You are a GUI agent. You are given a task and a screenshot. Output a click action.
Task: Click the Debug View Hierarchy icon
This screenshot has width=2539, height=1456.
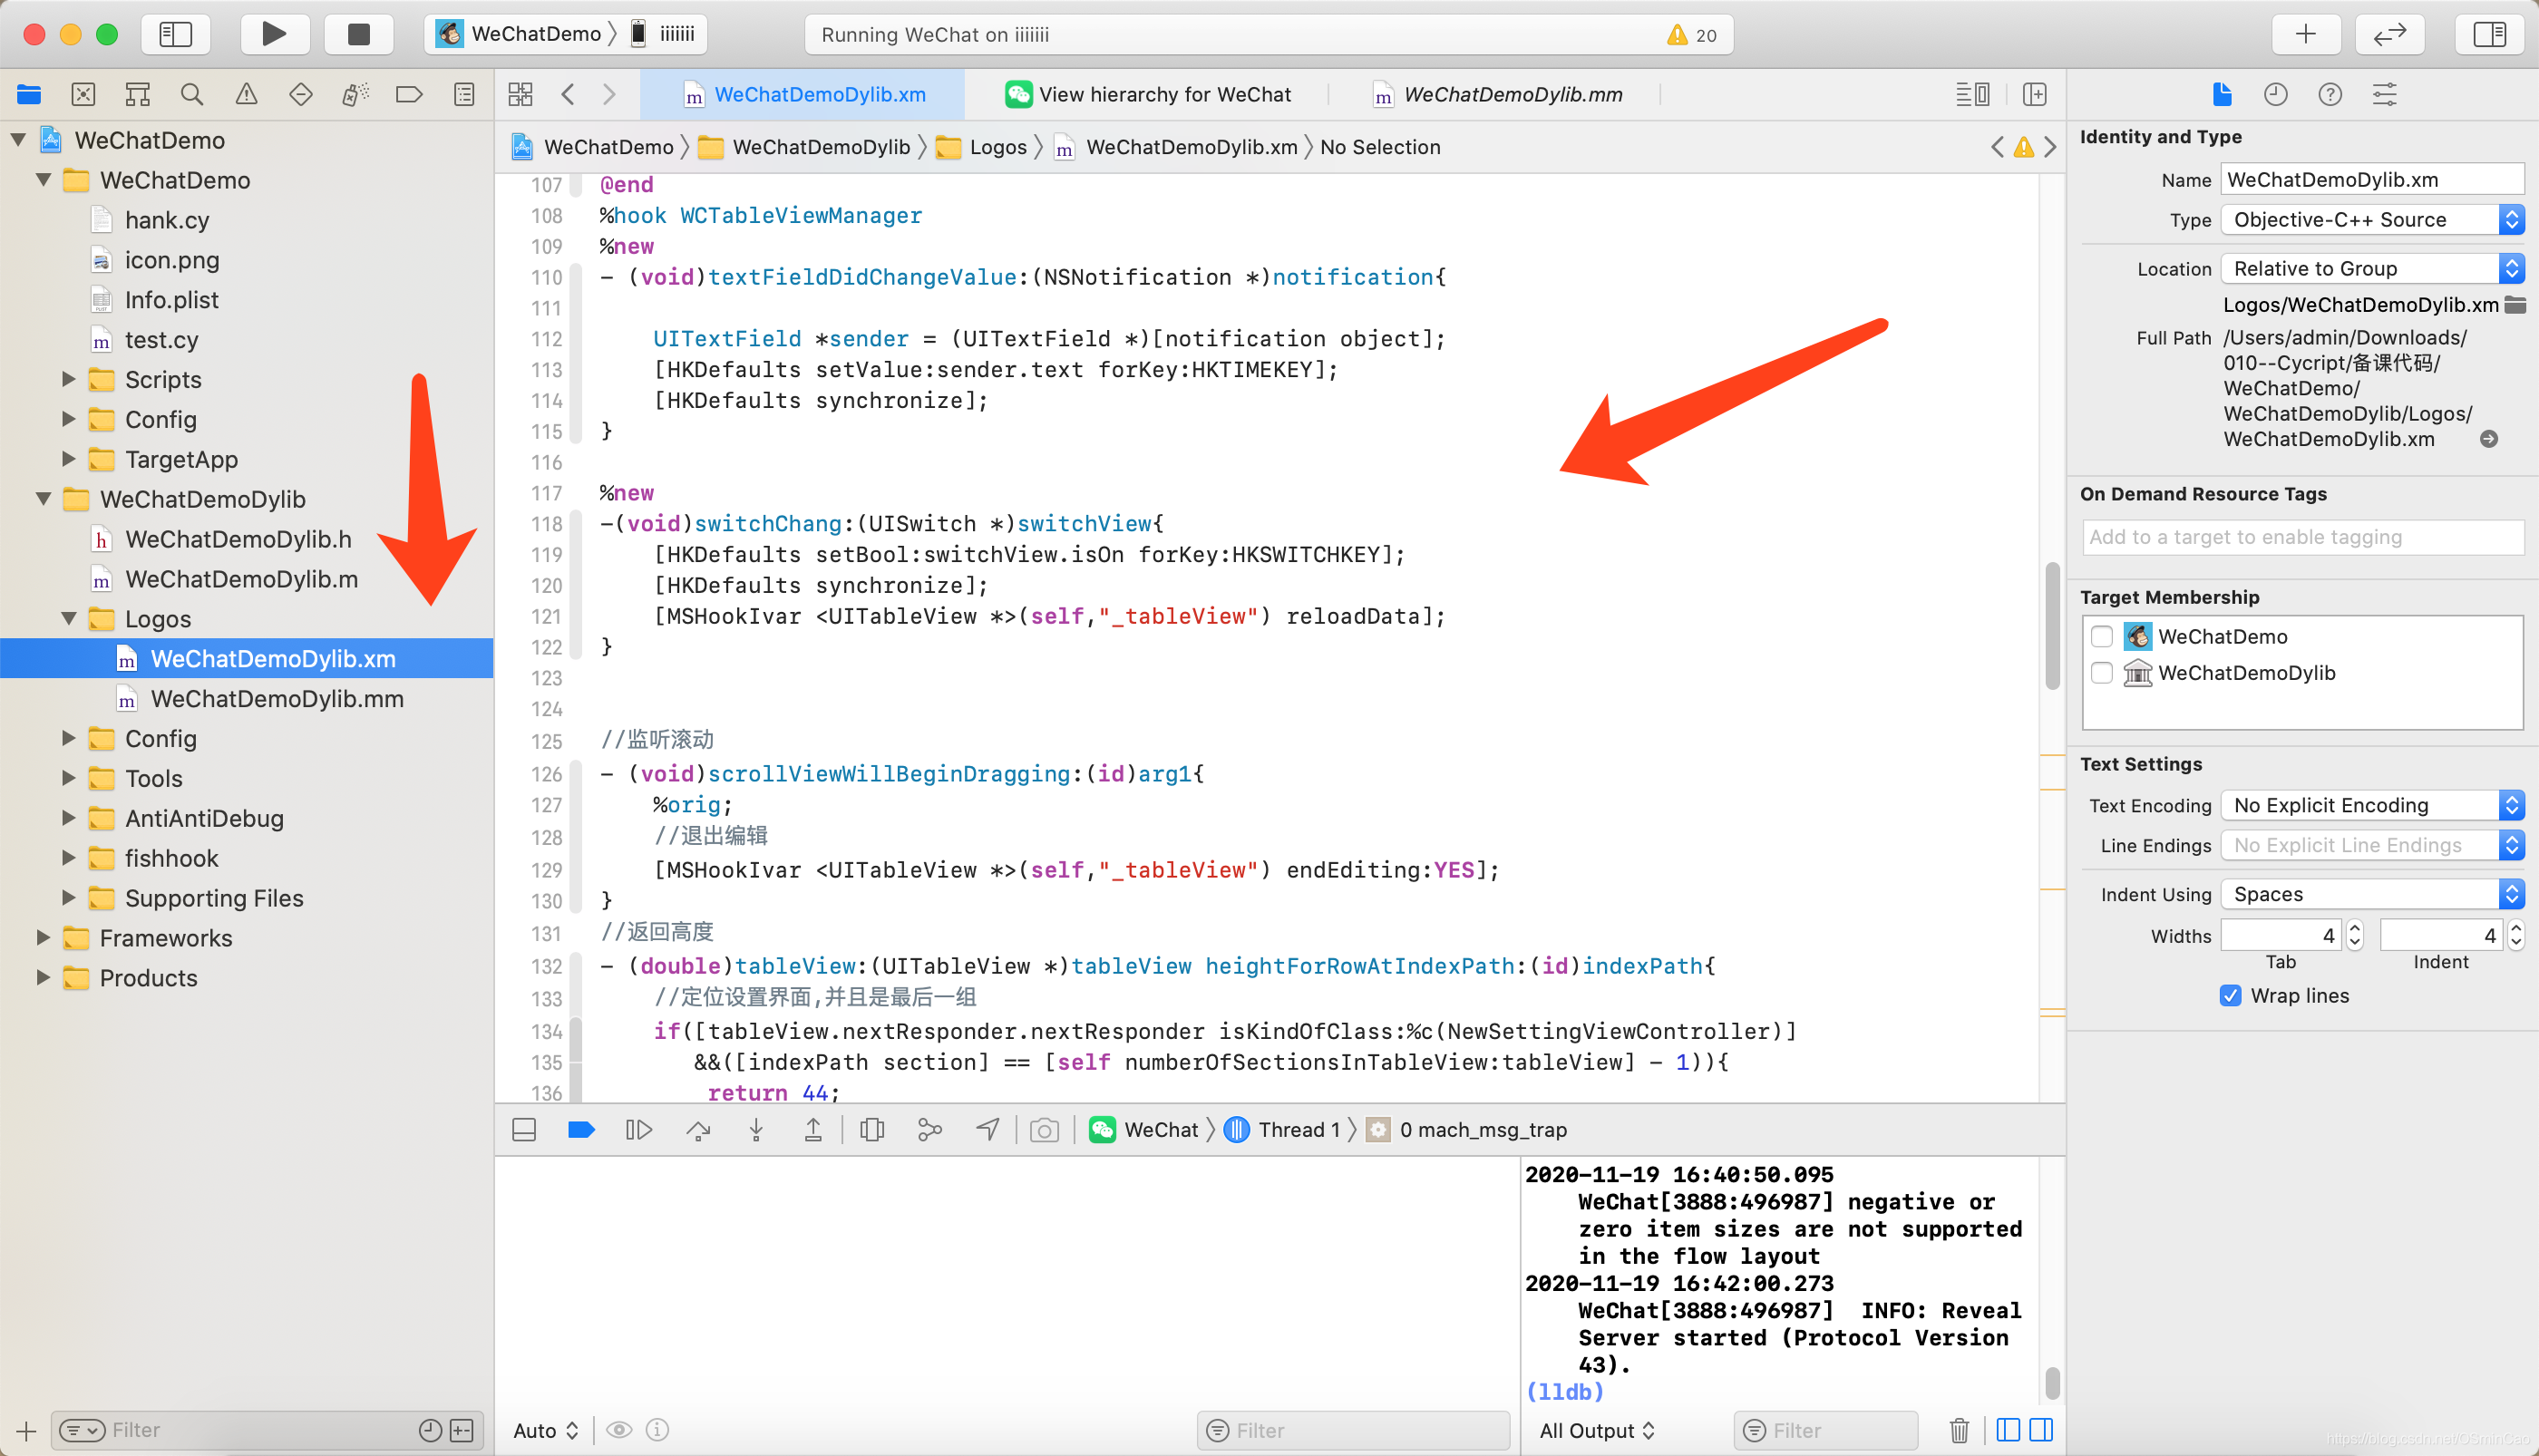click(x=871, y=1130)
